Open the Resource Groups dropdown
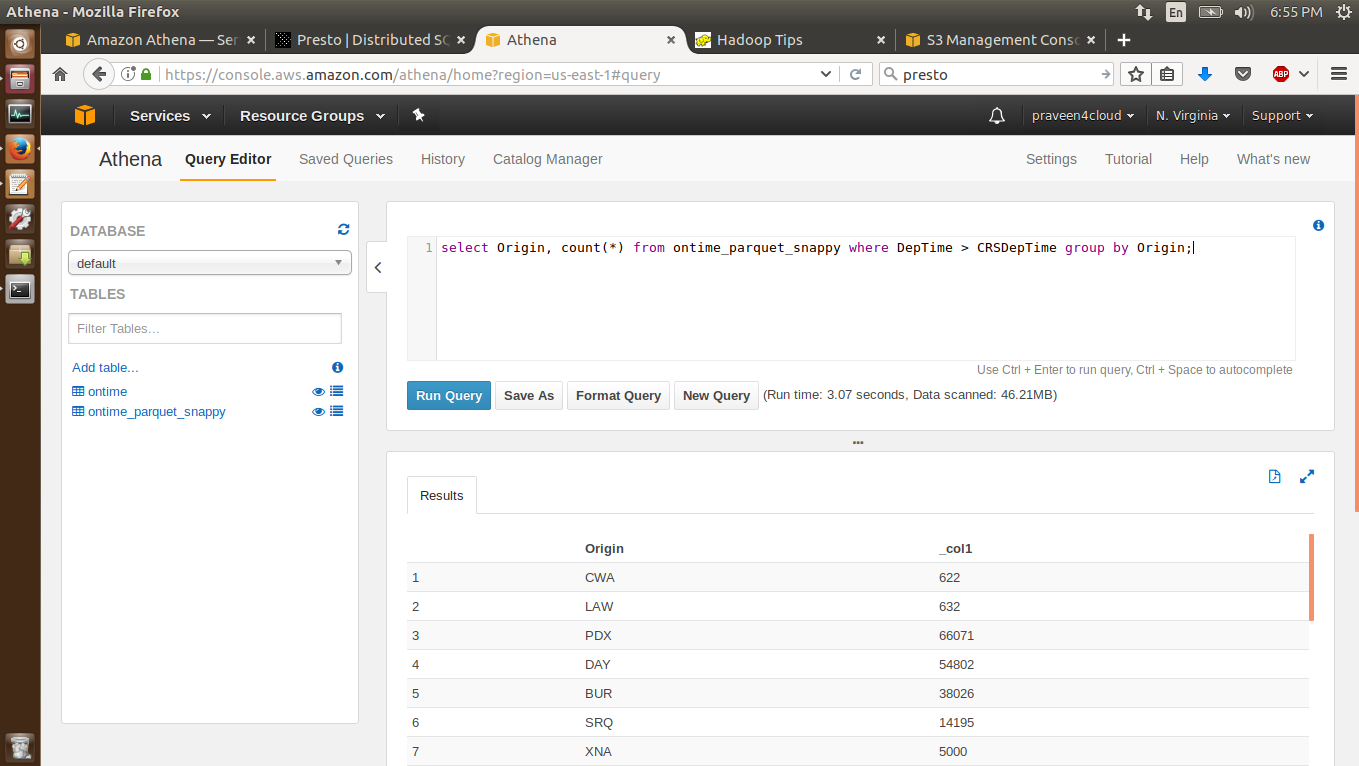Screen dimensions: 1359x766 point(312,116)
